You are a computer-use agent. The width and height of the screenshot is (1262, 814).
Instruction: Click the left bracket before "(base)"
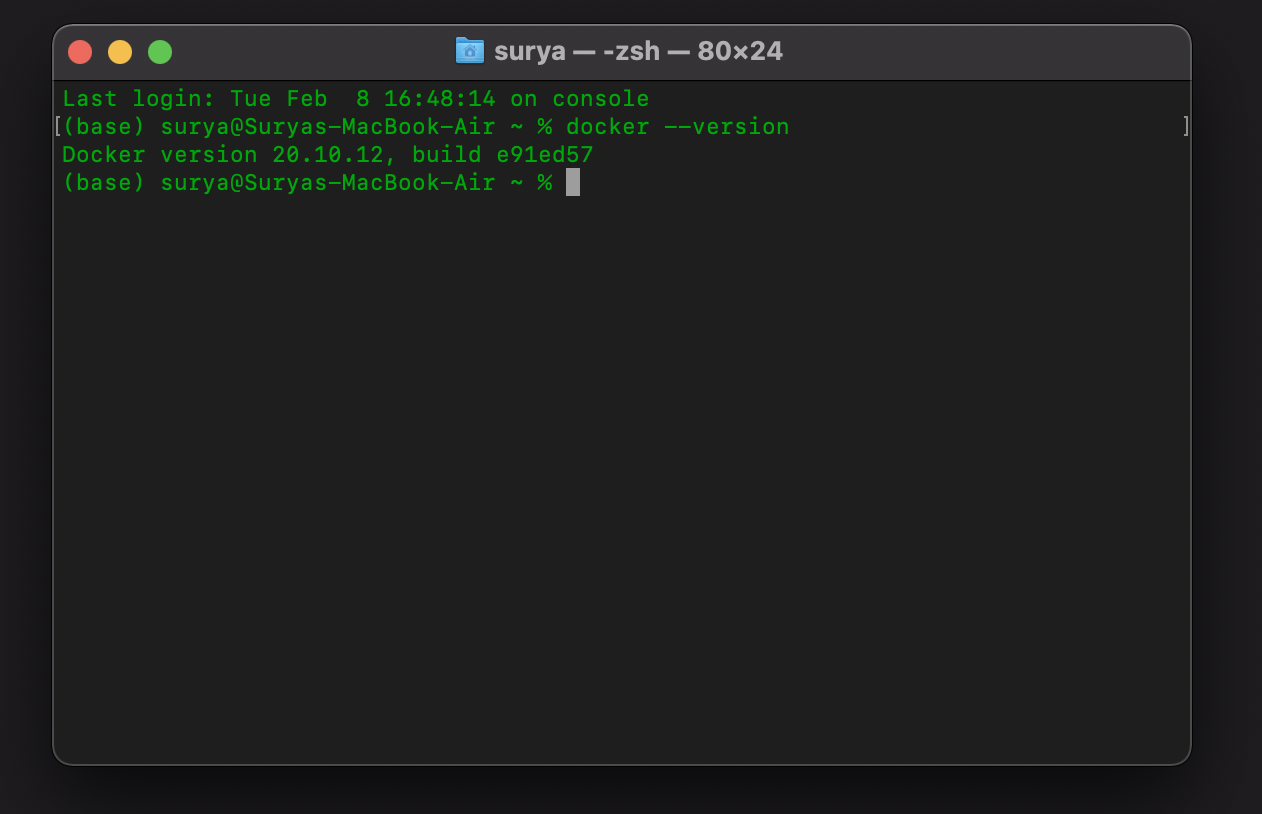(x=57, y=126)
